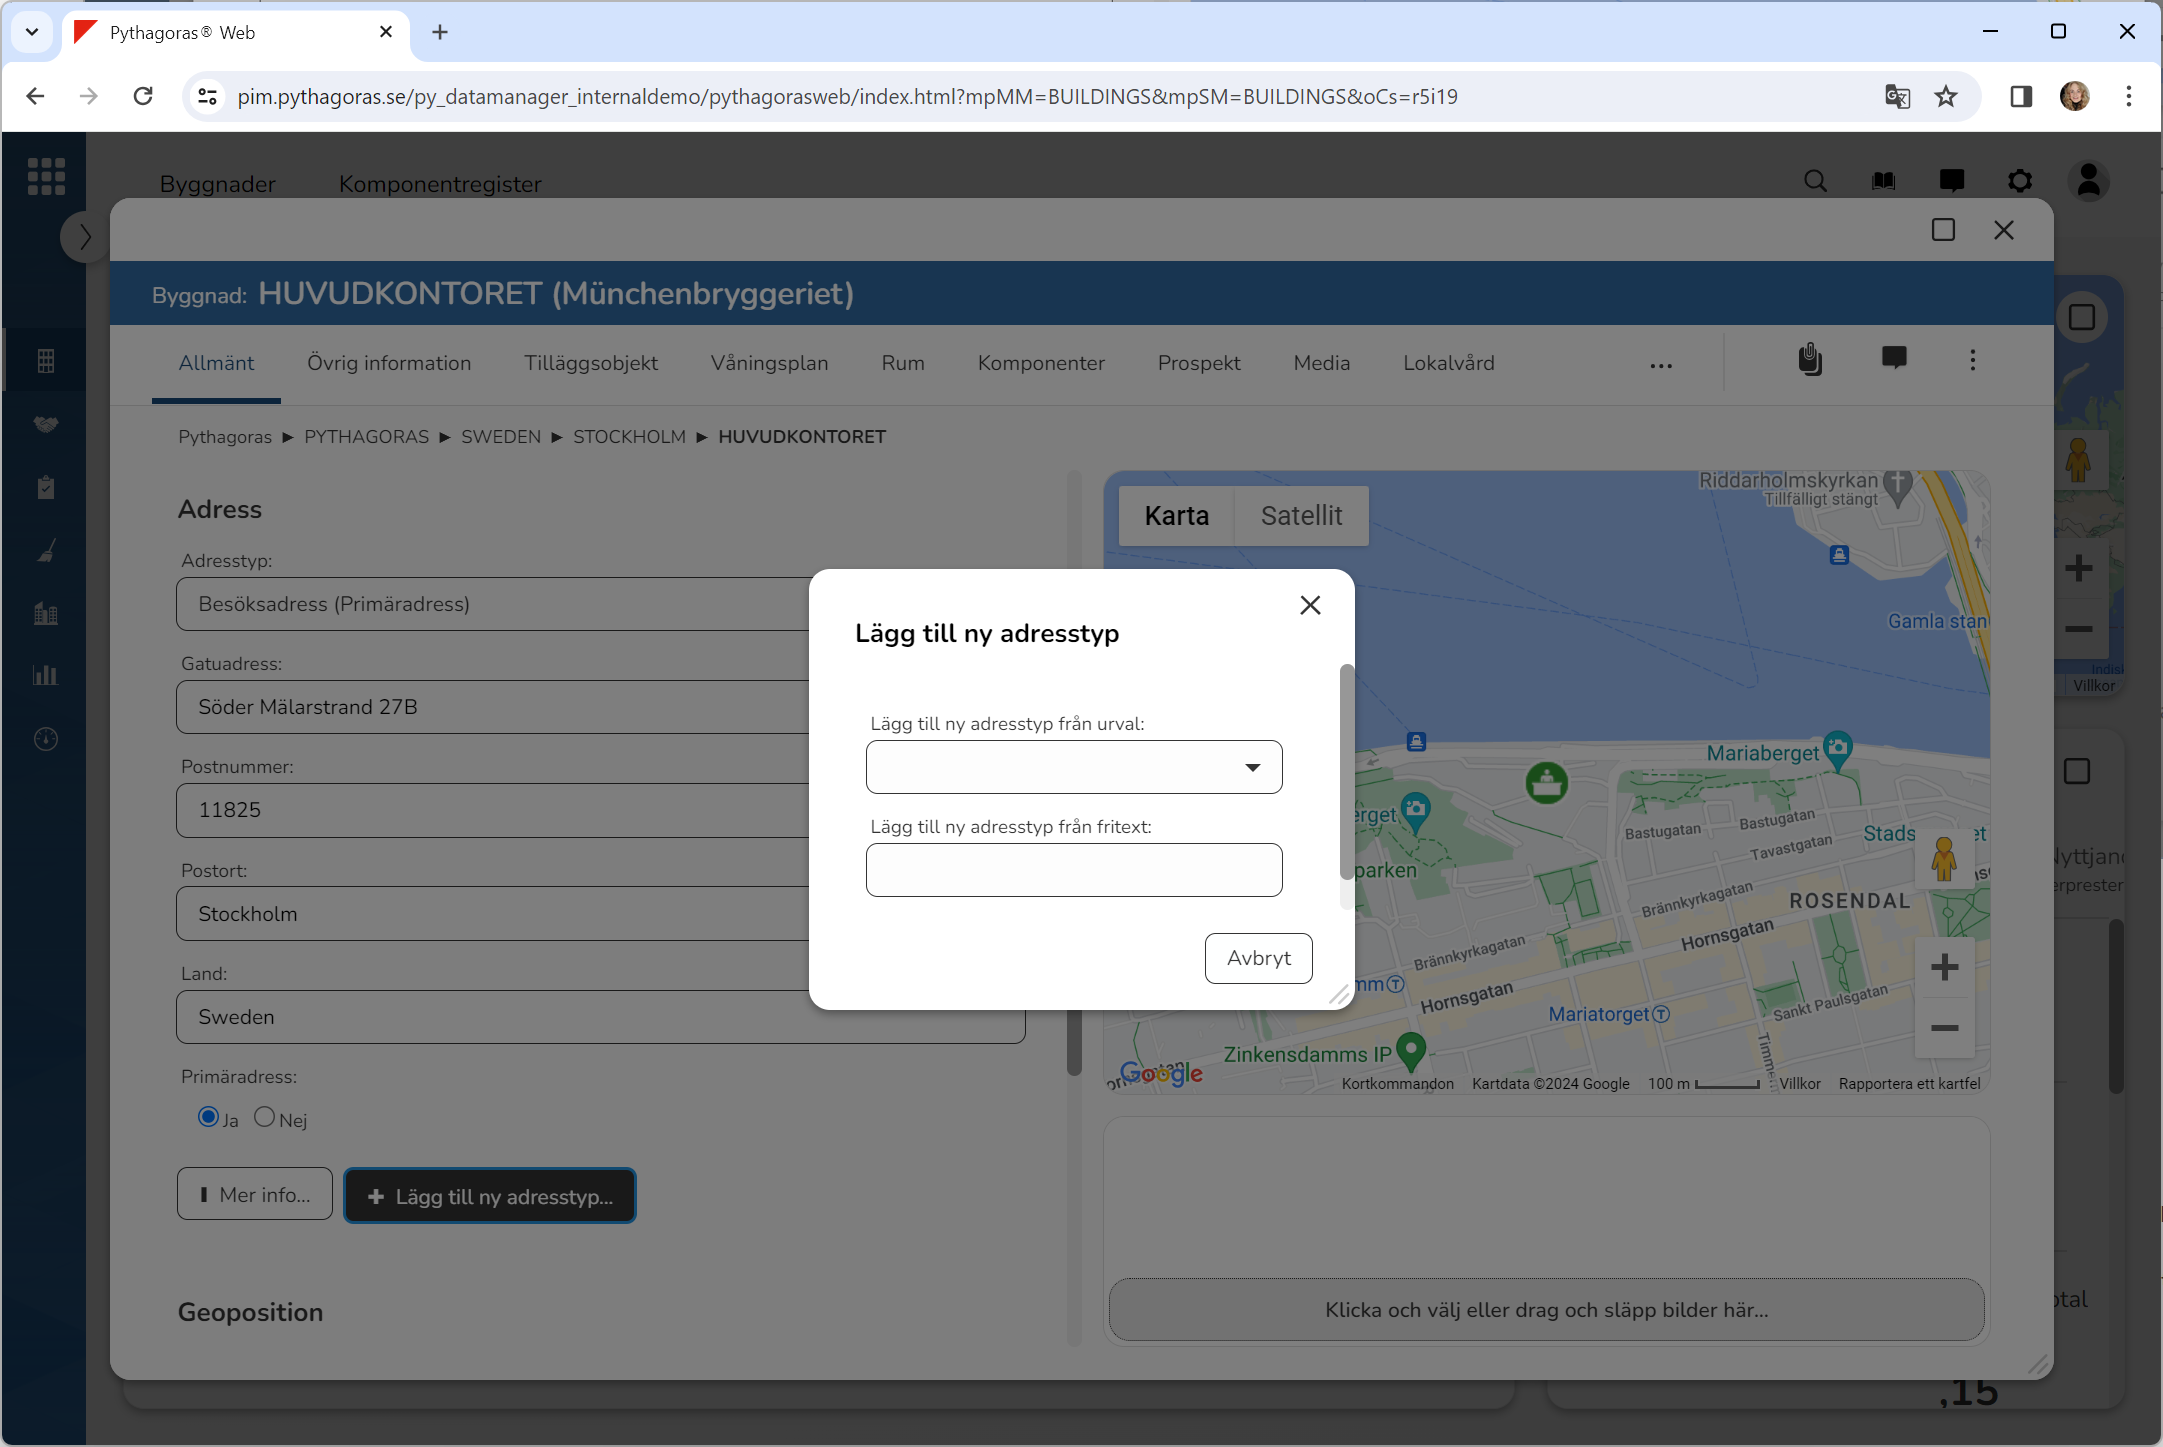Select the Nej primary address radio button
Screen dimensions: 2163x1447
(x=264, y=1117)
